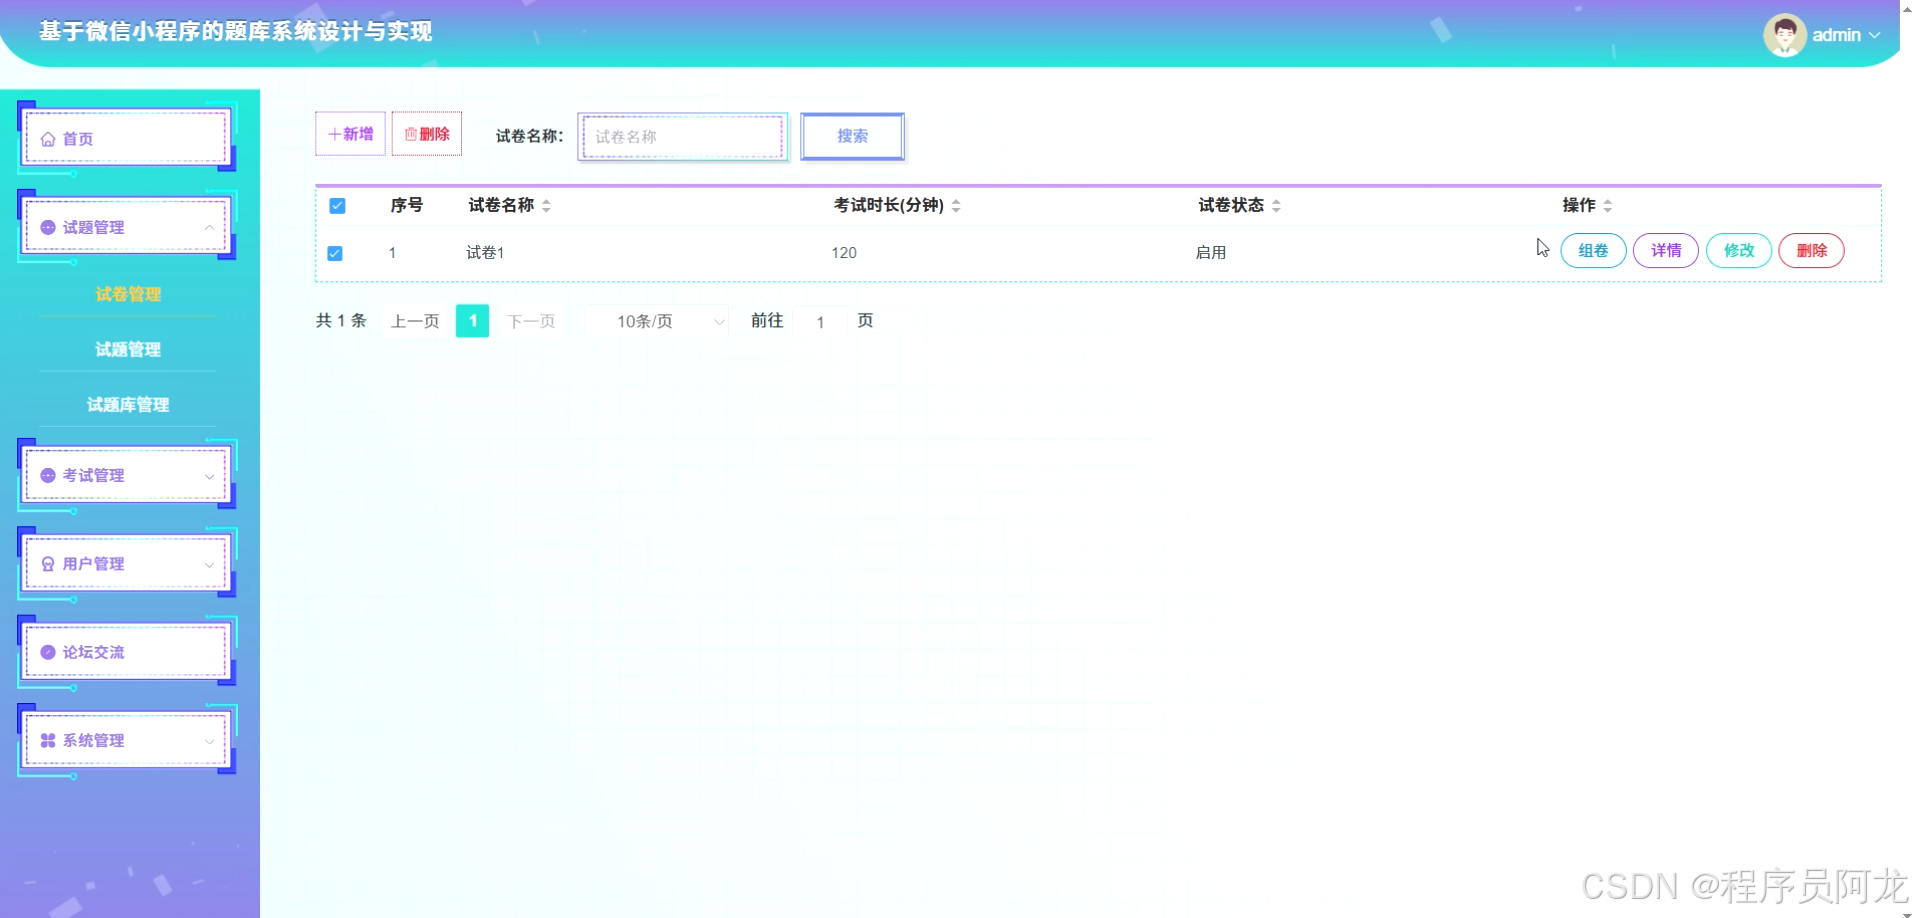Screen dimensions: 1913x918
Task: Click the 试卷1 name cell
Action: coord(485,253)
